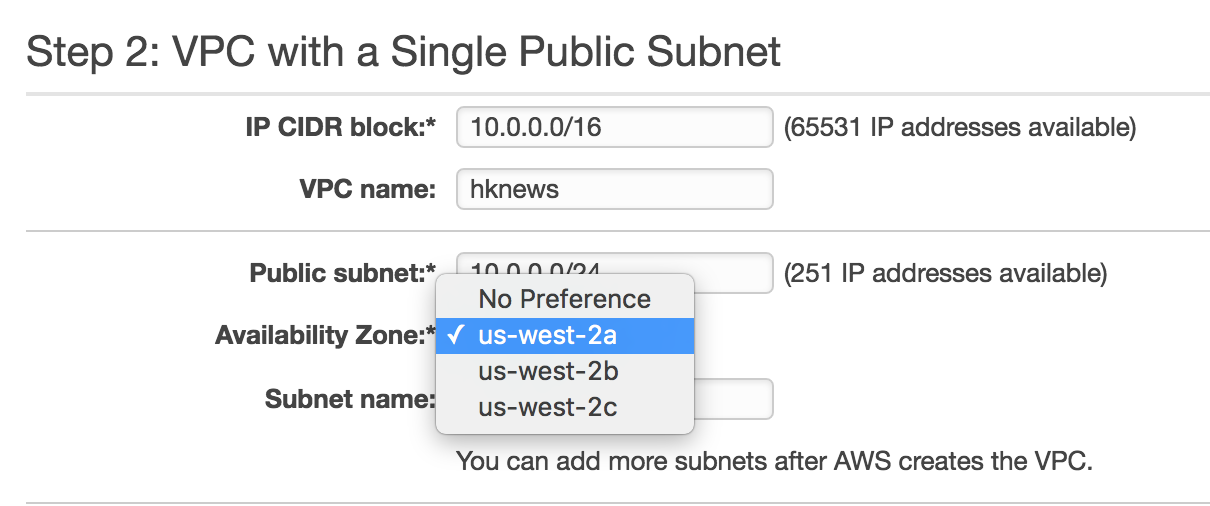Click the Step 2 page heading
Image resolution: width=1210 pixels, height=506 pixels.
pos(403,50)
